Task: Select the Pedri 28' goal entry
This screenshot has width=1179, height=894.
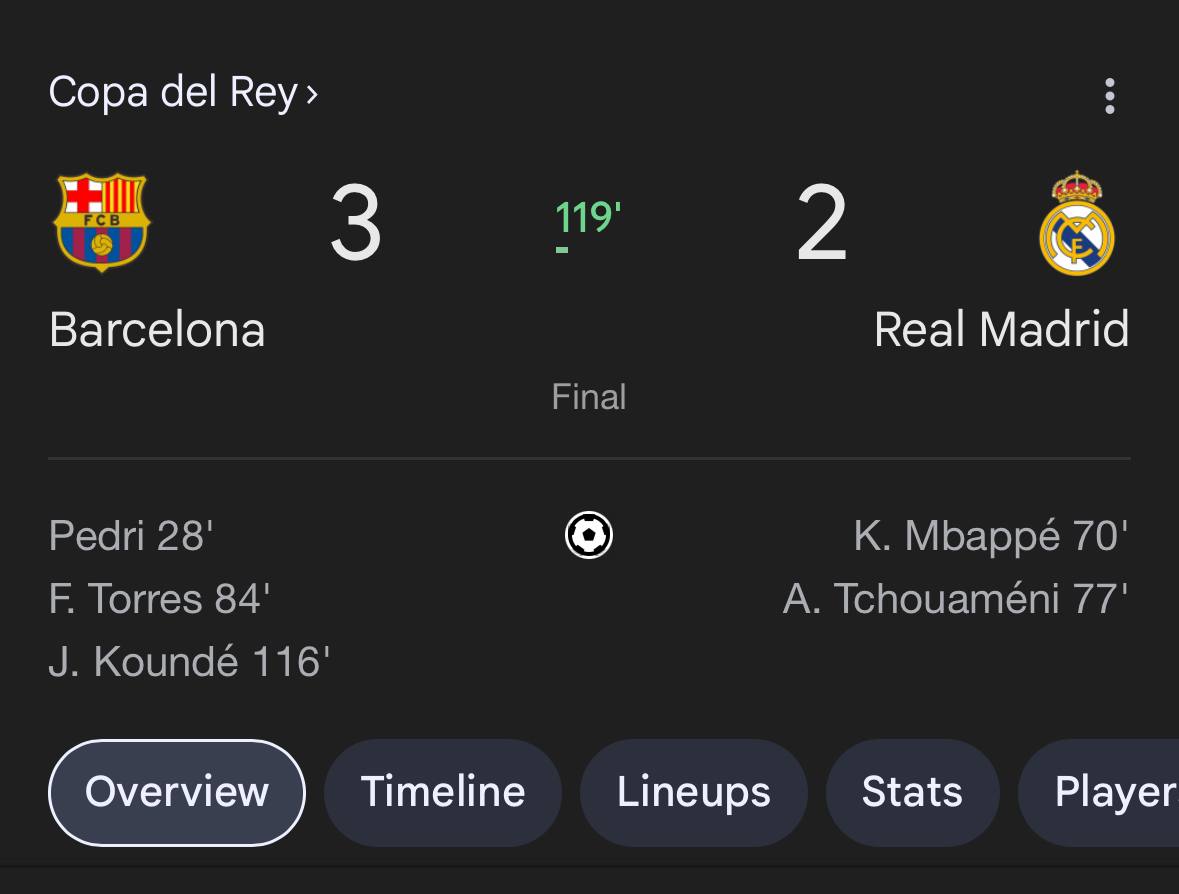Action: click(131, 536)
